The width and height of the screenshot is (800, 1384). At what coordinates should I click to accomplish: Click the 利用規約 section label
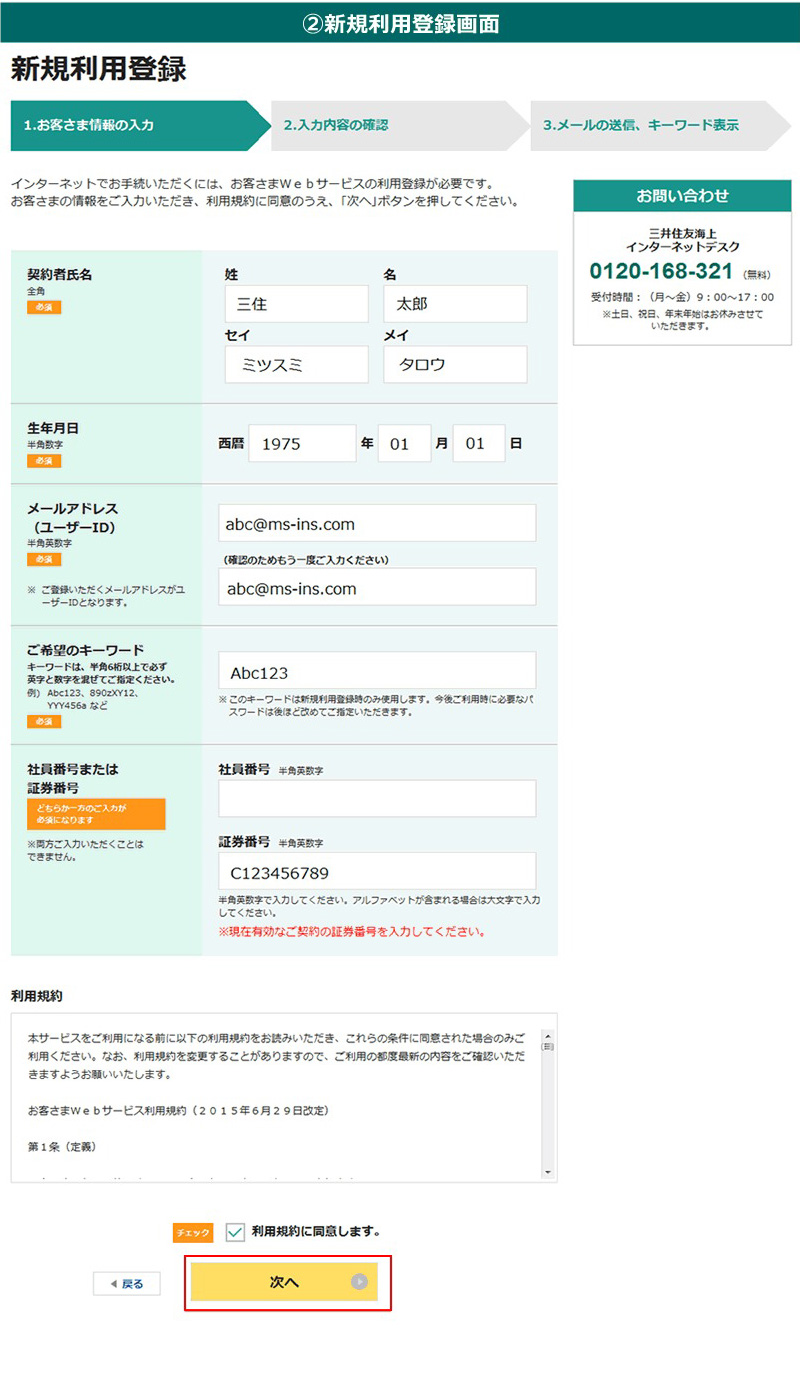tap(37, 996)
